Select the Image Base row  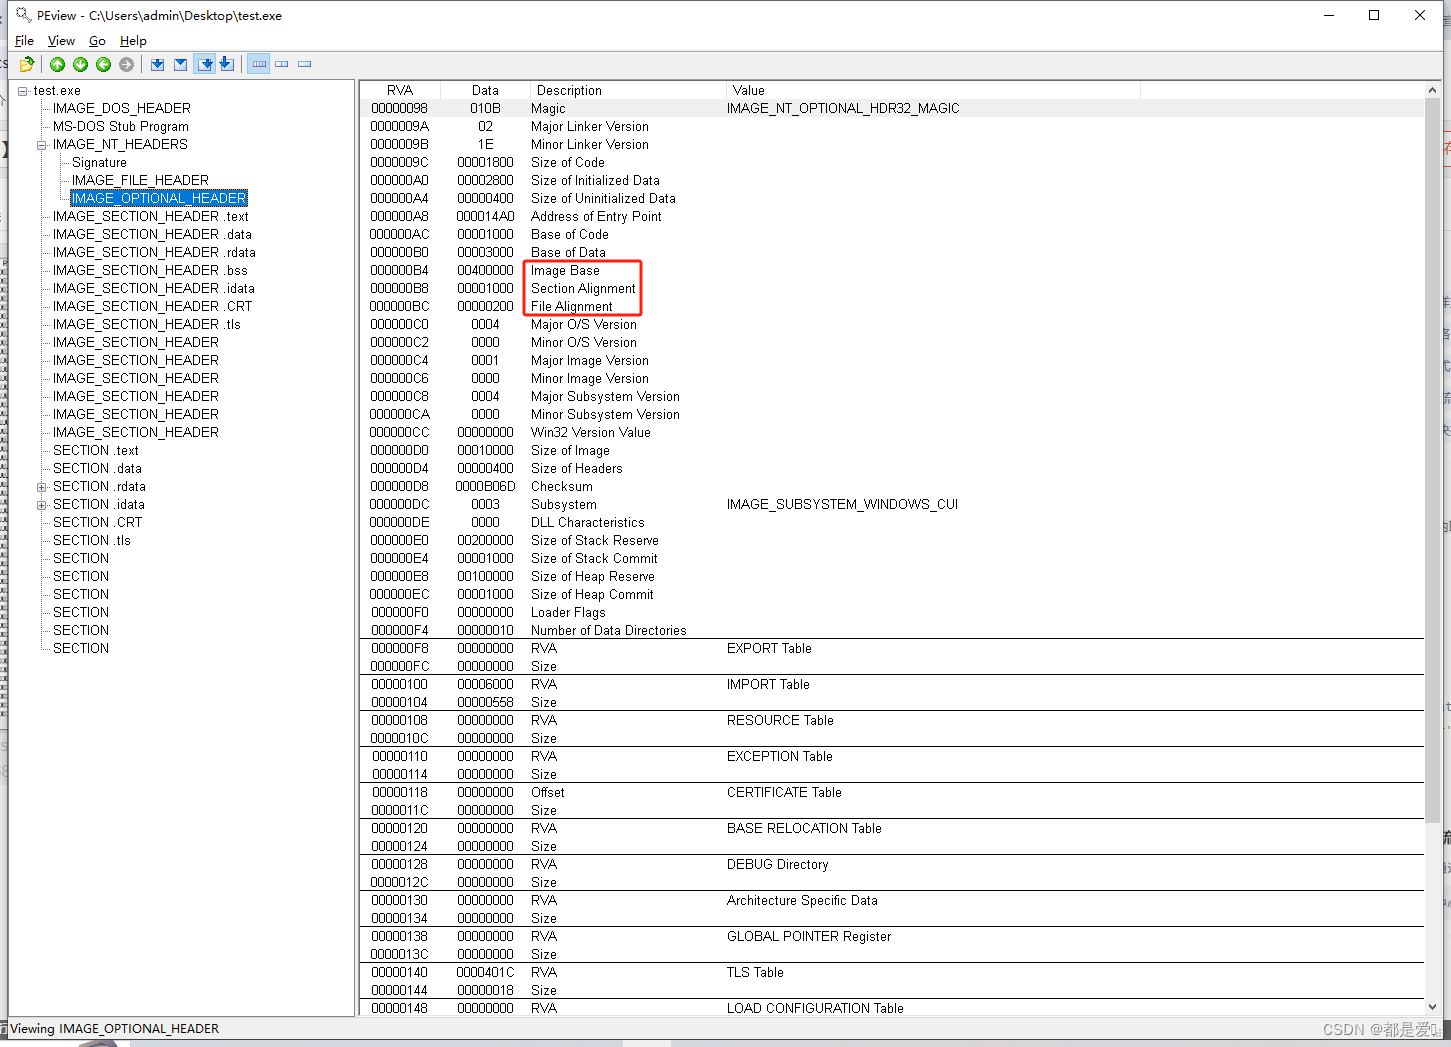[892, 270]
